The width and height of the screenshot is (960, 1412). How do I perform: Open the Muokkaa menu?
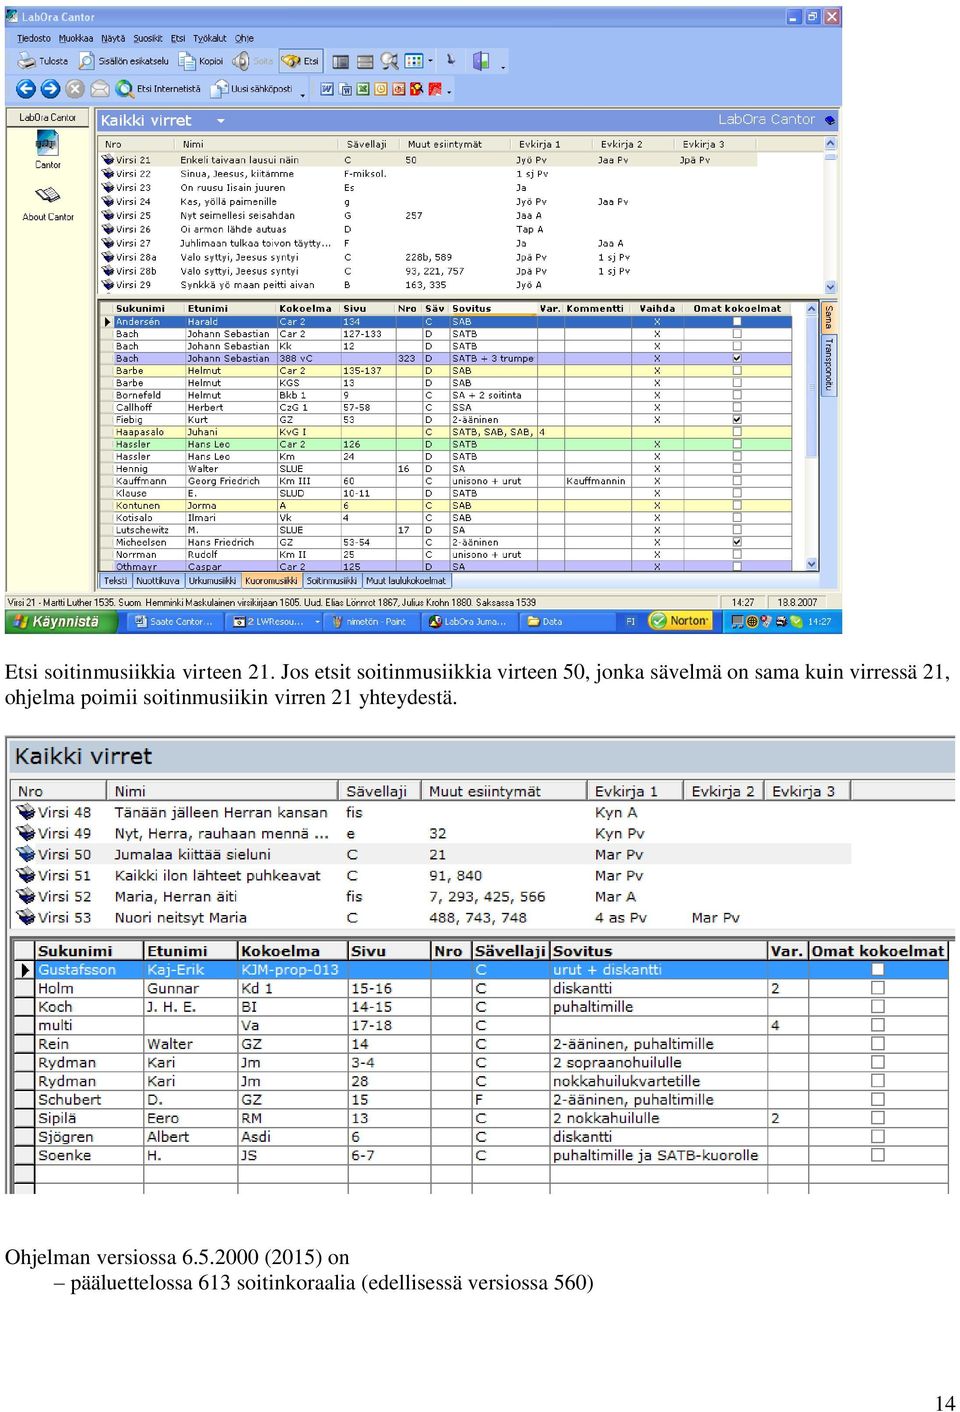pyautogui.click(x=76, y=38)
